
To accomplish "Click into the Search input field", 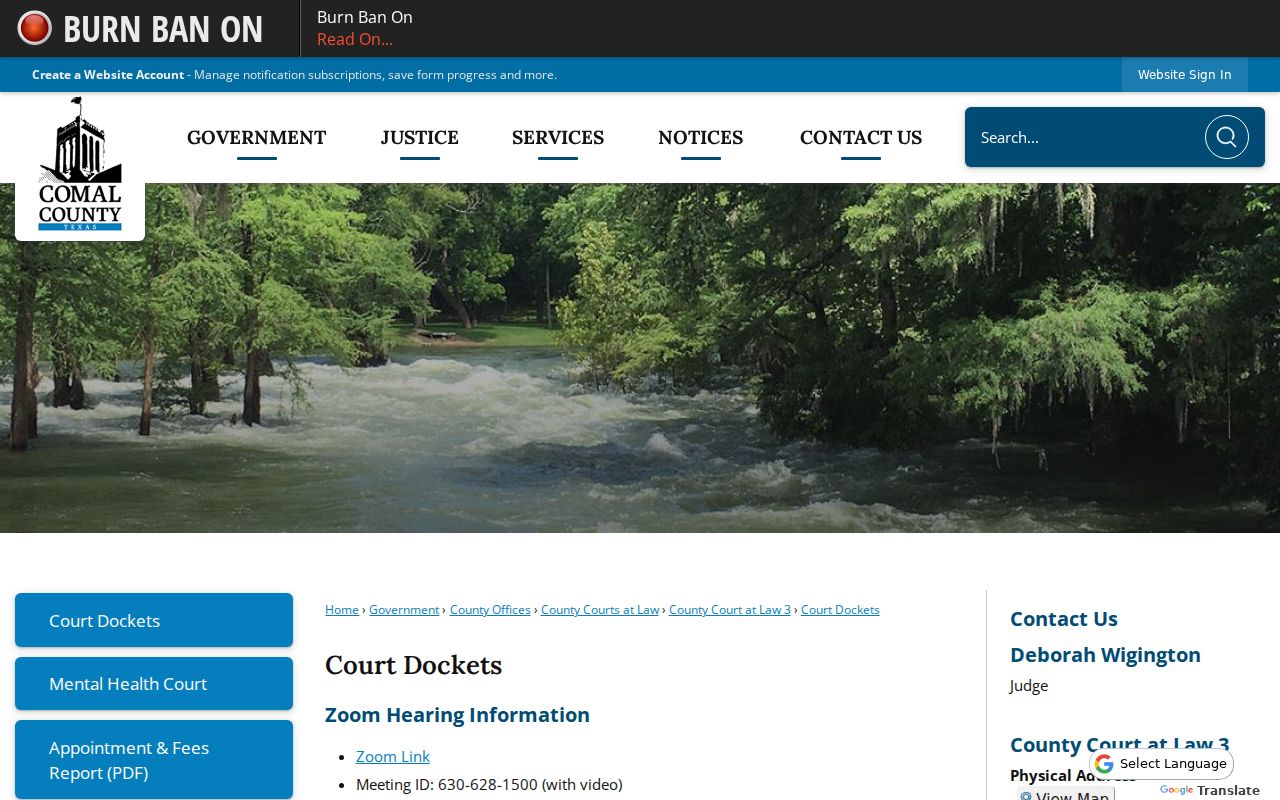I will pos(1085,137).
